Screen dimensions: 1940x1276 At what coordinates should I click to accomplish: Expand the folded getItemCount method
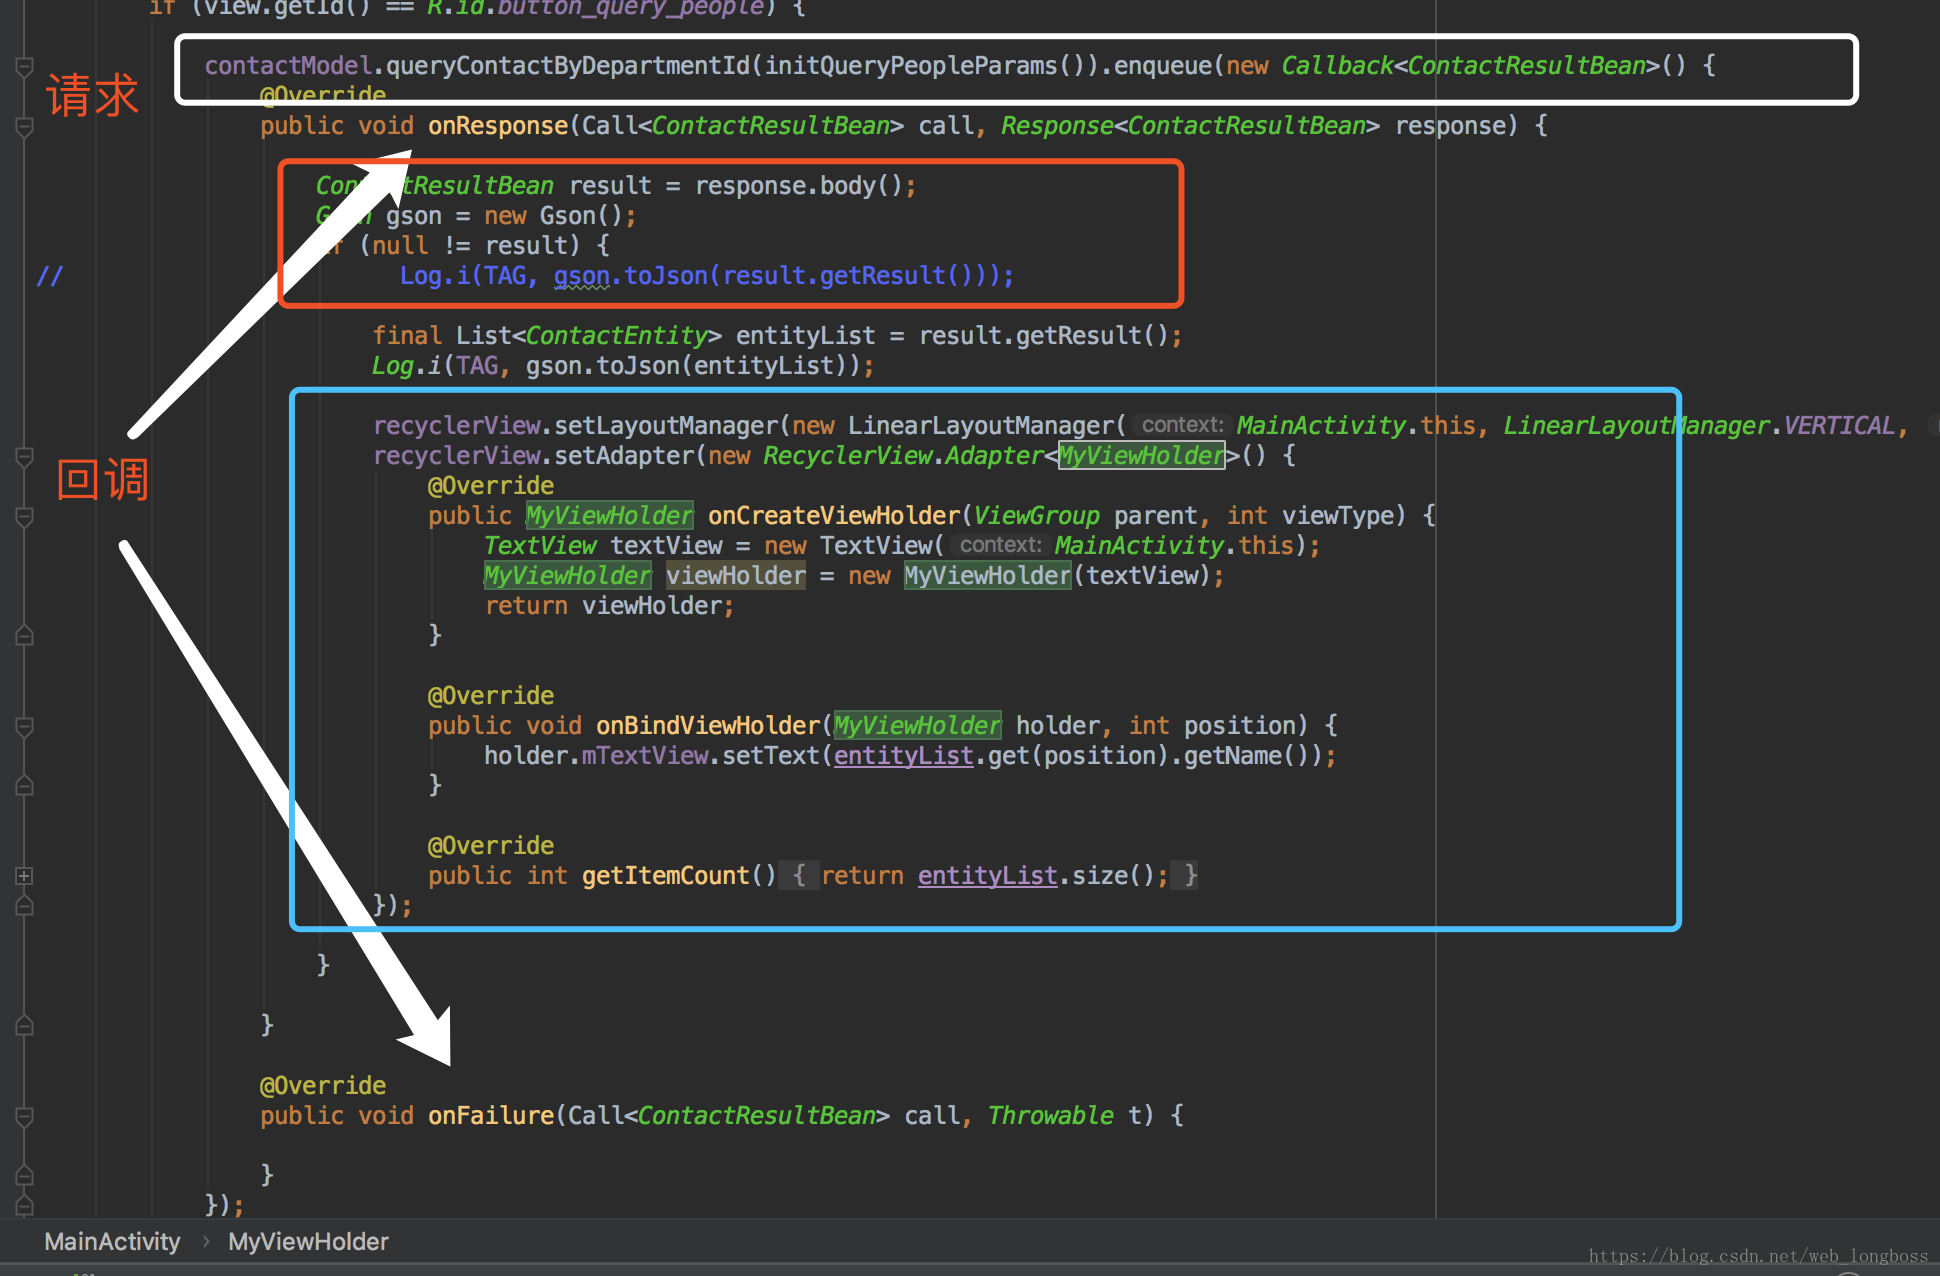[25, 876]
